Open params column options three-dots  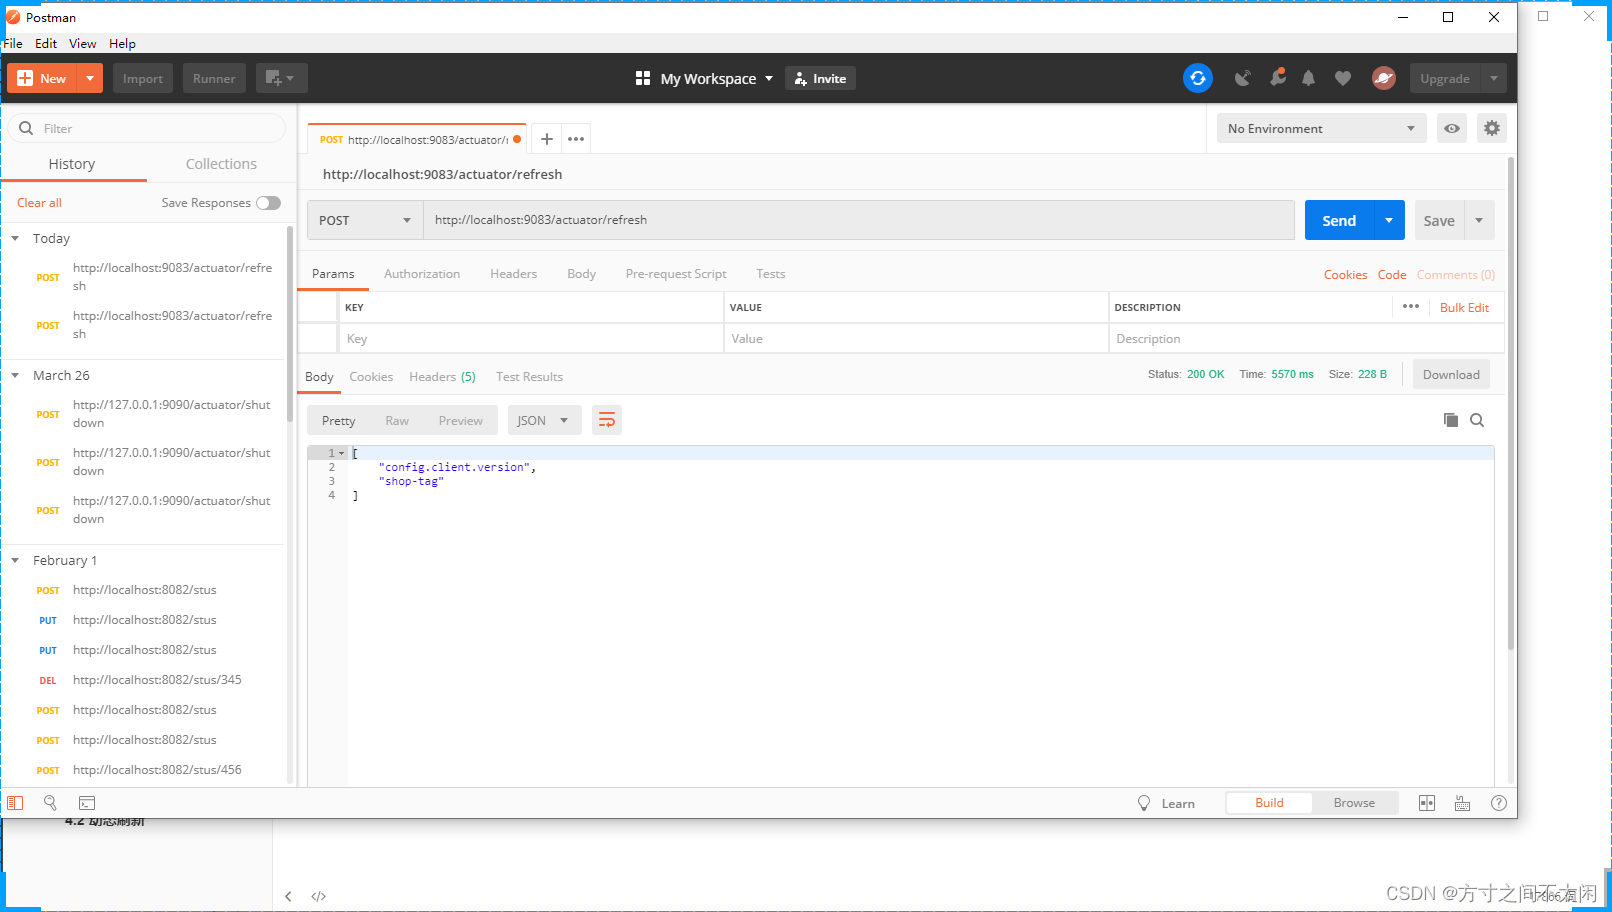point(1411,307)
